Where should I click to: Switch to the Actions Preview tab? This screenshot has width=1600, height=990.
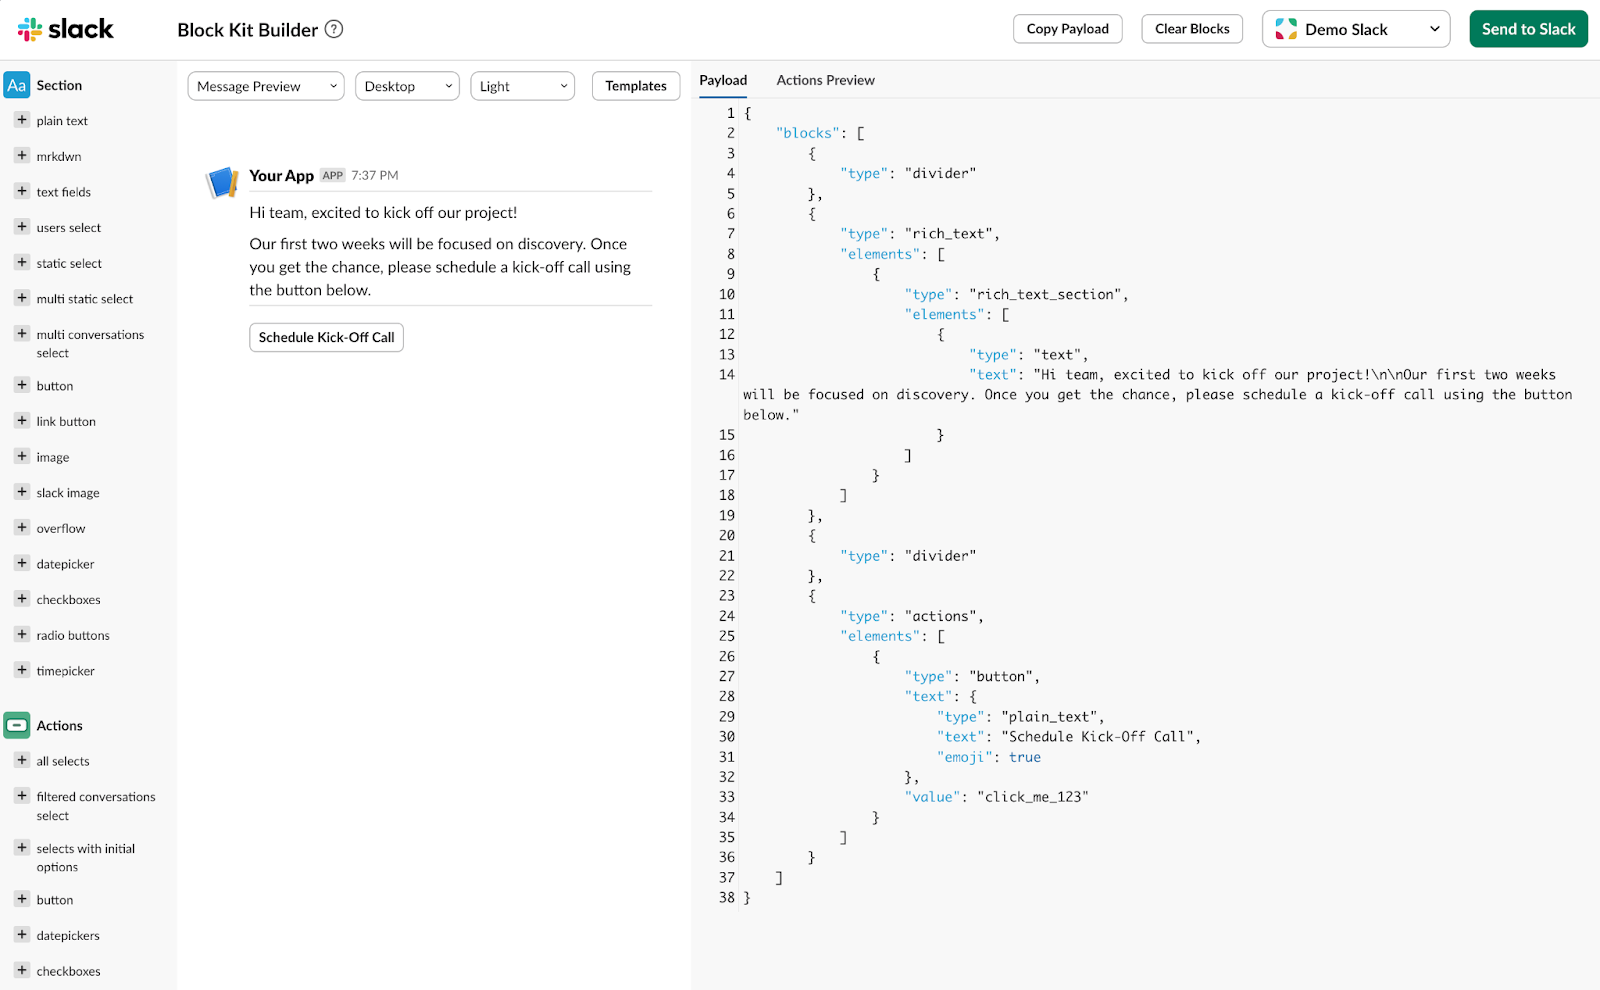(826, 80)
